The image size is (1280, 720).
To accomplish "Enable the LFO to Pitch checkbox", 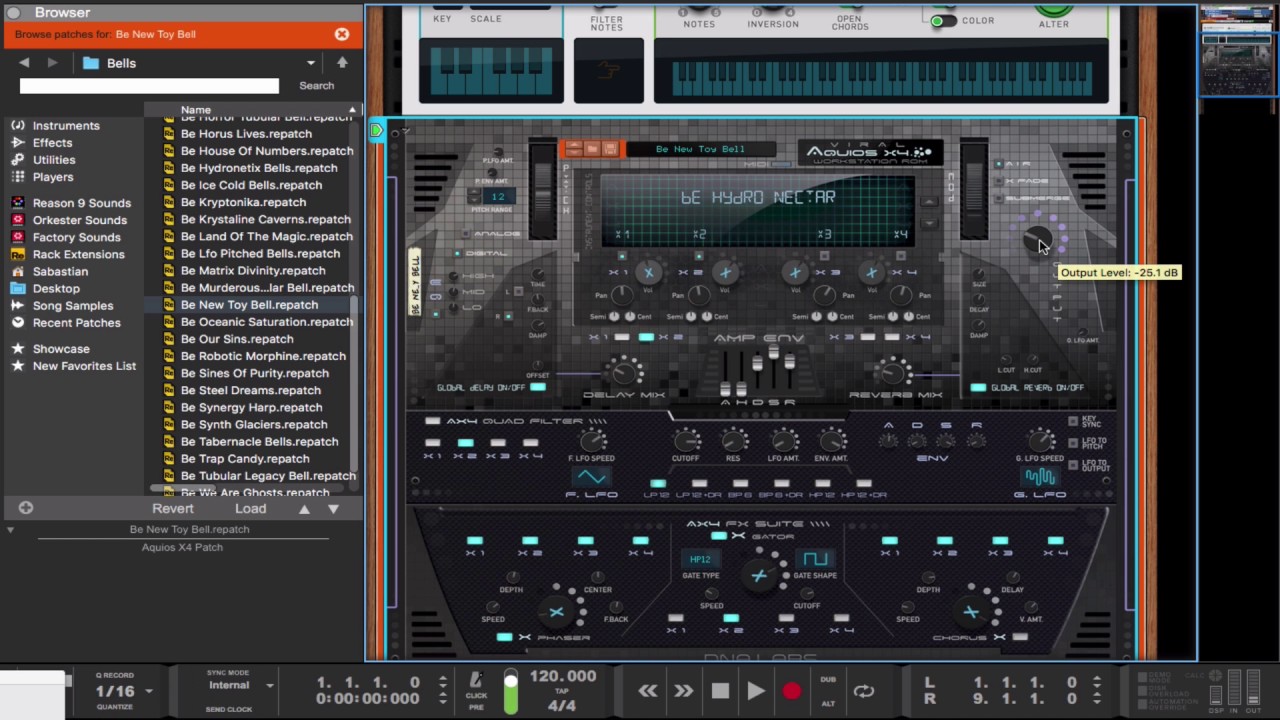I will [1073, 442].
